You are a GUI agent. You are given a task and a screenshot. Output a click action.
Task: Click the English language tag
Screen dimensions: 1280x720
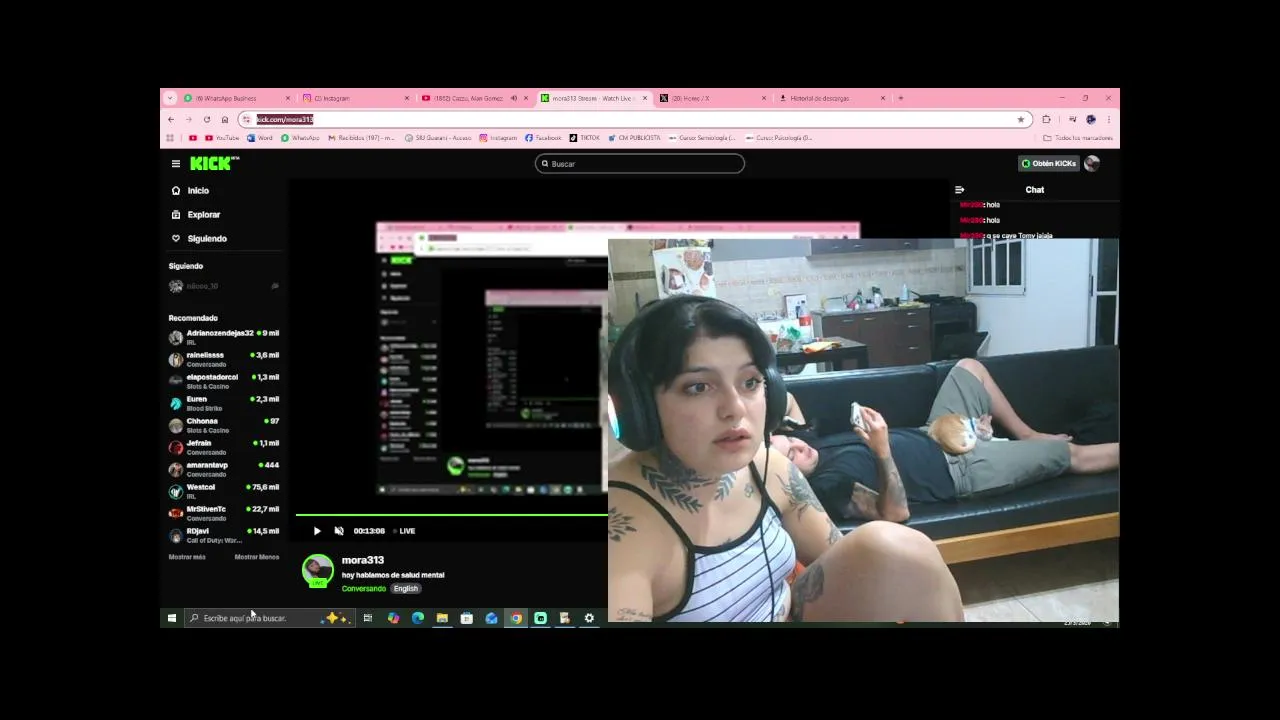tap(406, 588)
